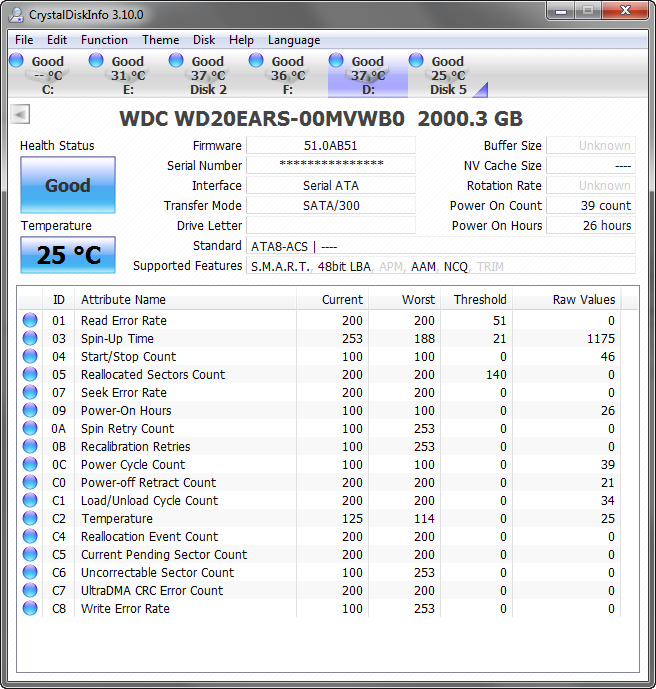Click the Power On Count field
The height and width of the screenshot is (689, 656).
(591, 205)
